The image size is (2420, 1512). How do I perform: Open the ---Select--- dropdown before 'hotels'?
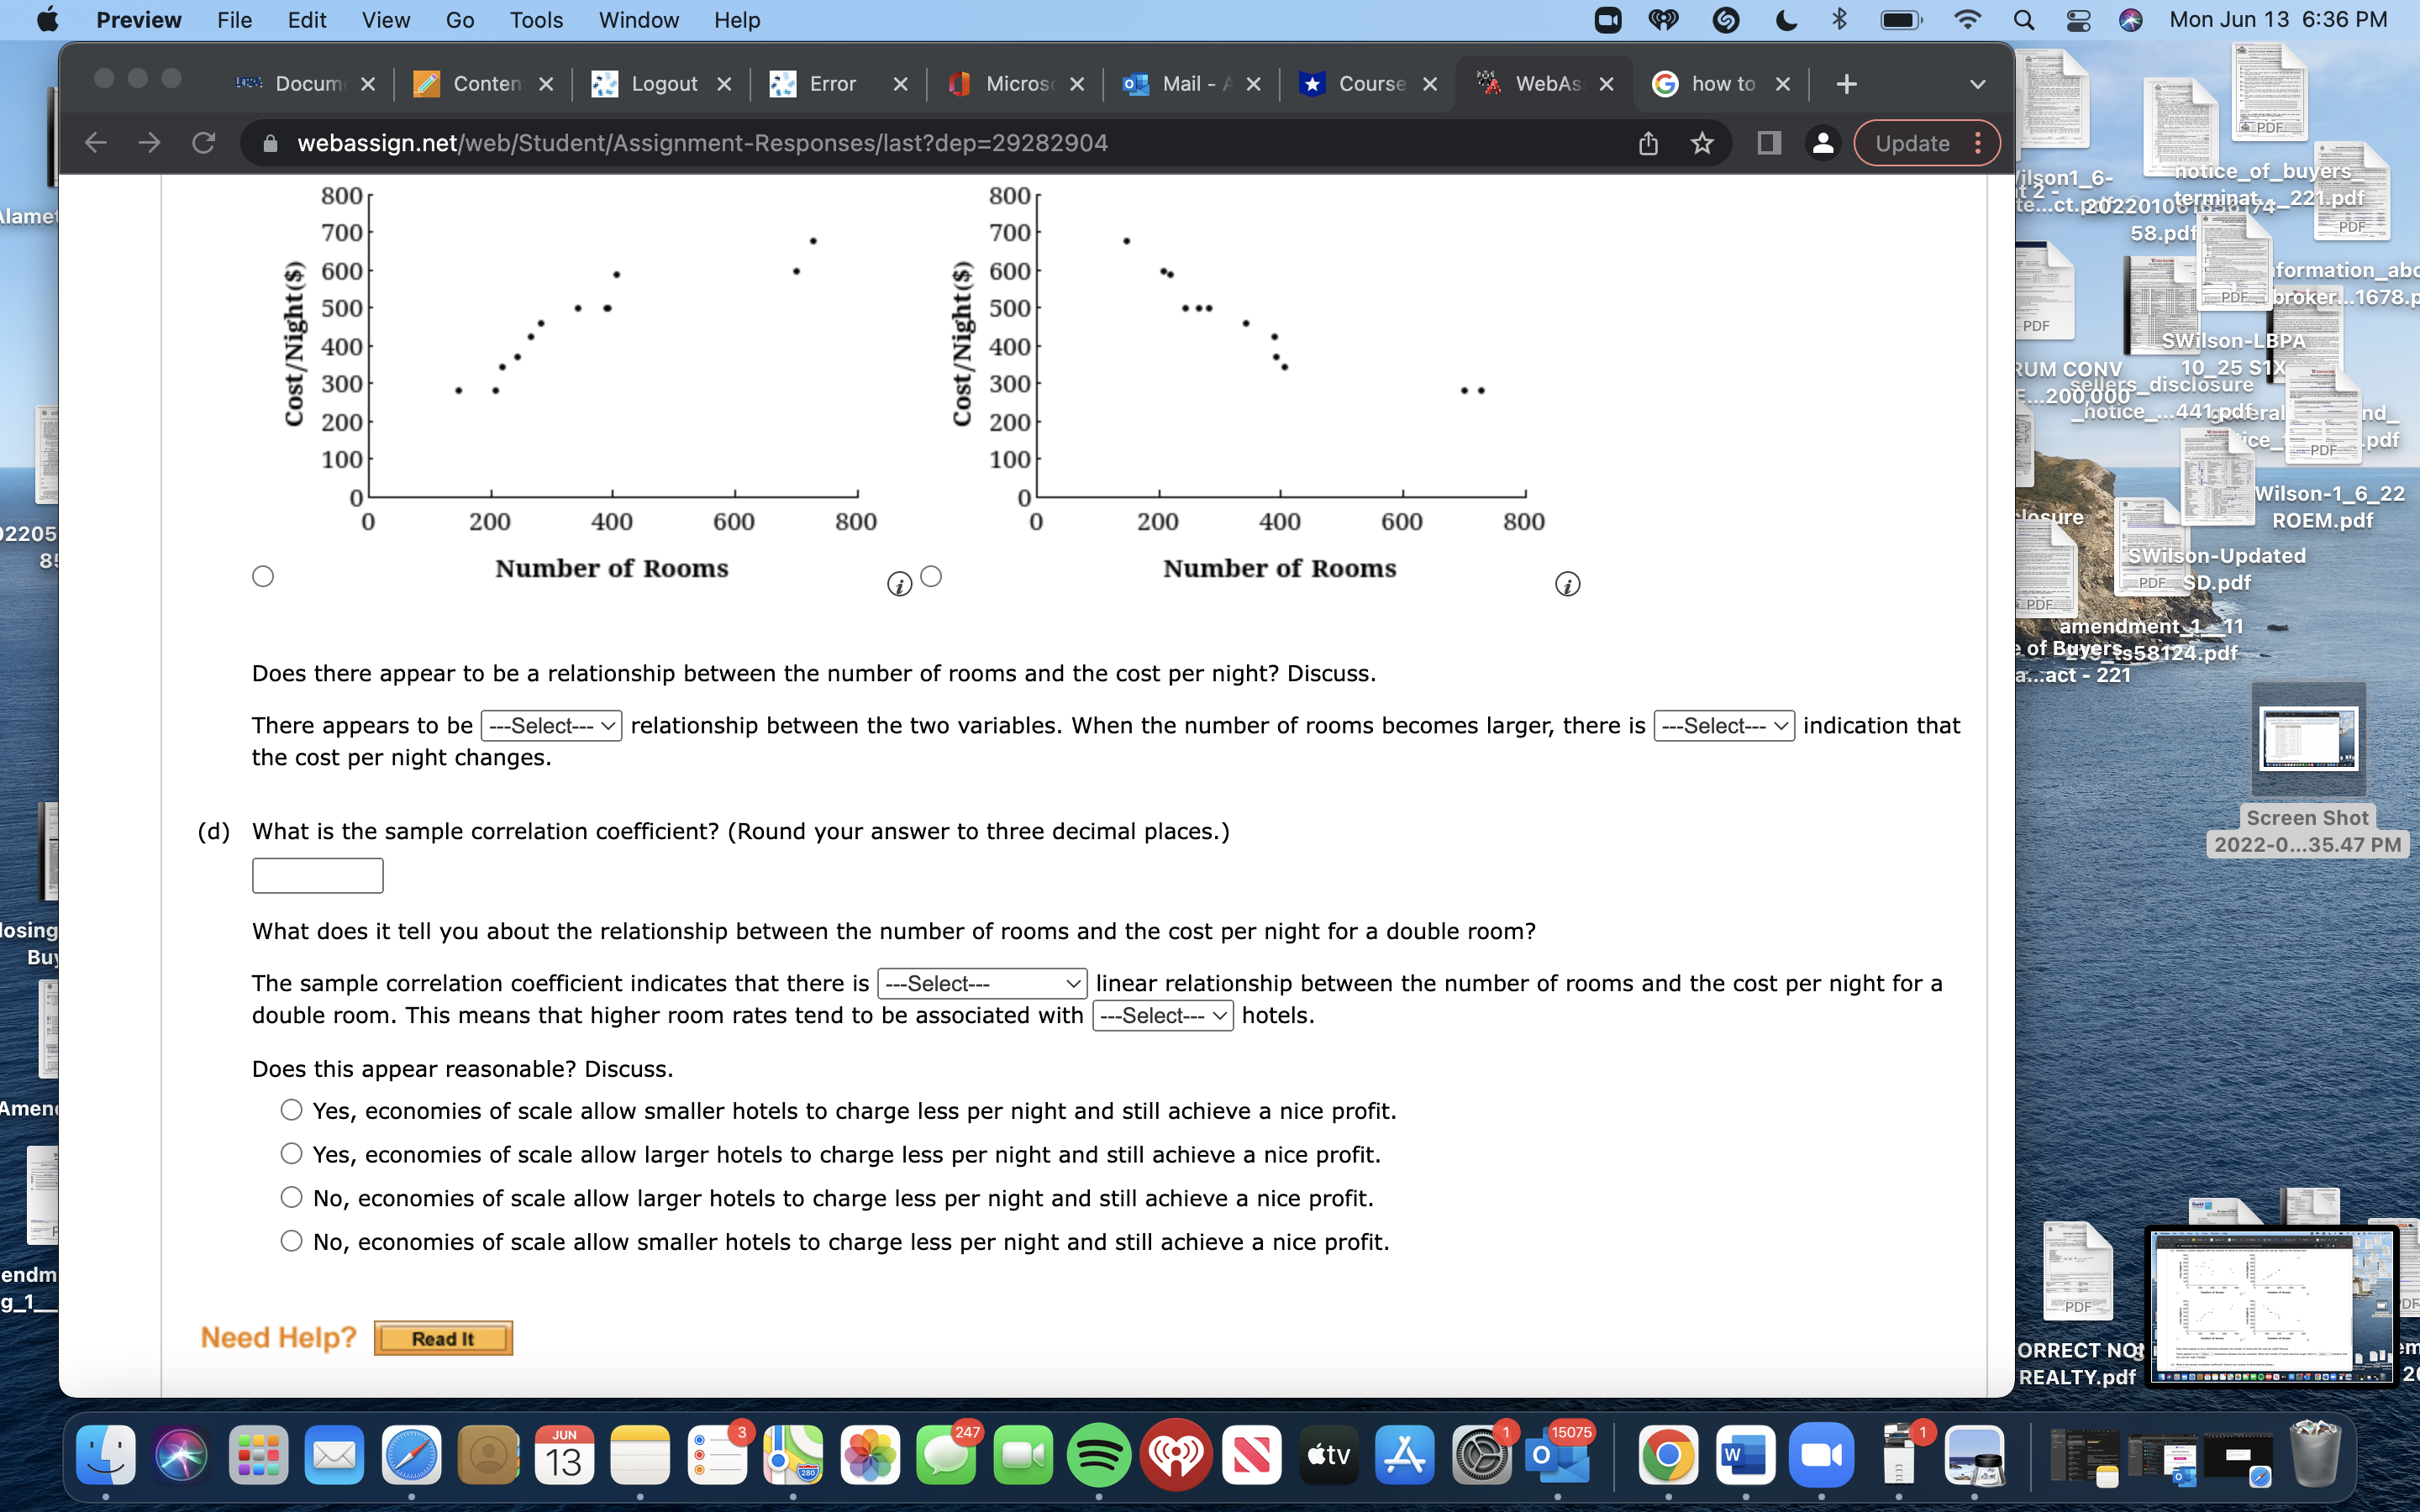(1161, 1015)
